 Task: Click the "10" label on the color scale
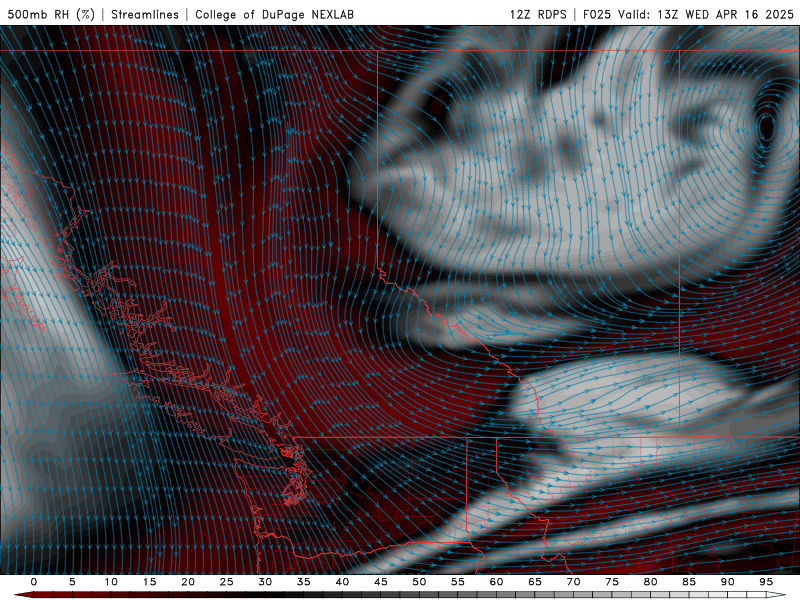point(111,582)
